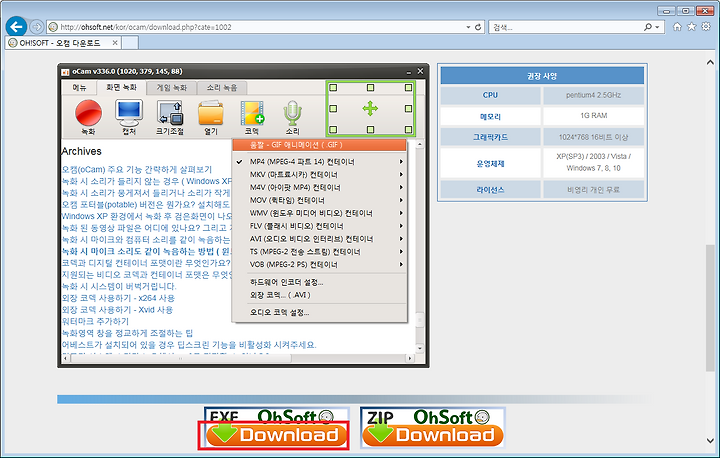Open the browser home icon
This screenshot has height=458, width=720.
(x=677, y=27)
